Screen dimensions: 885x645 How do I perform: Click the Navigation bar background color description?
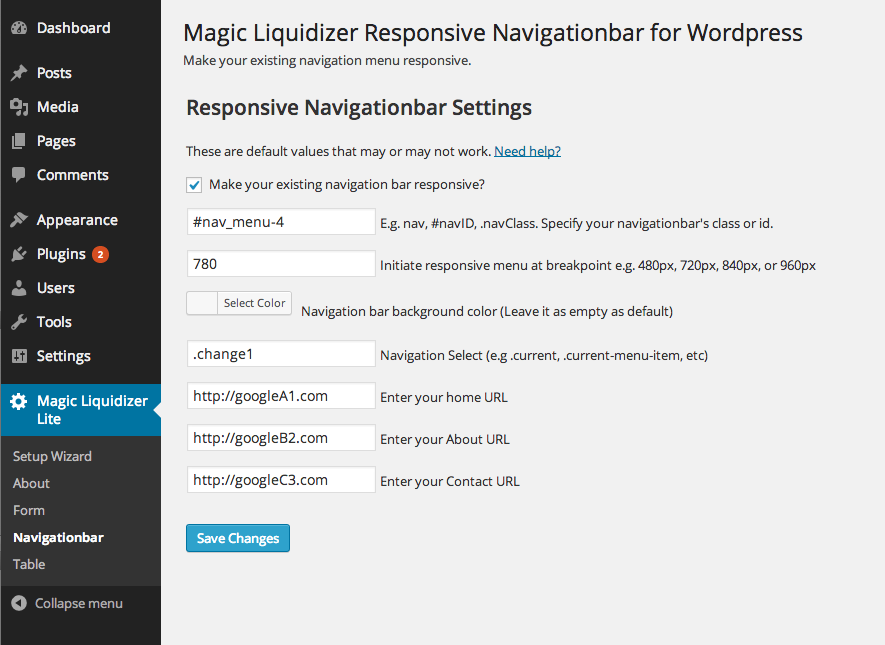click(487, 311)
